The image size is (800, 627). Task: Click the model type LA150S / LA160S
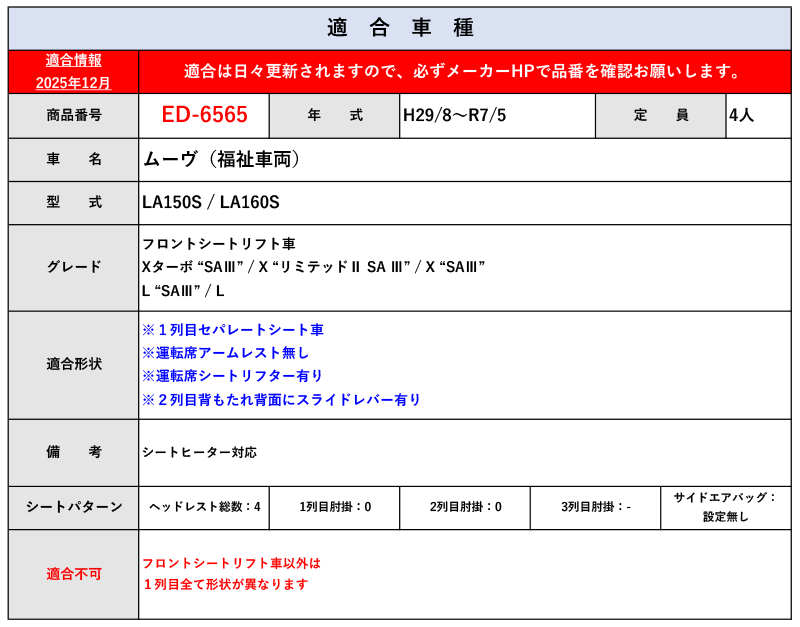click(210, 202)
